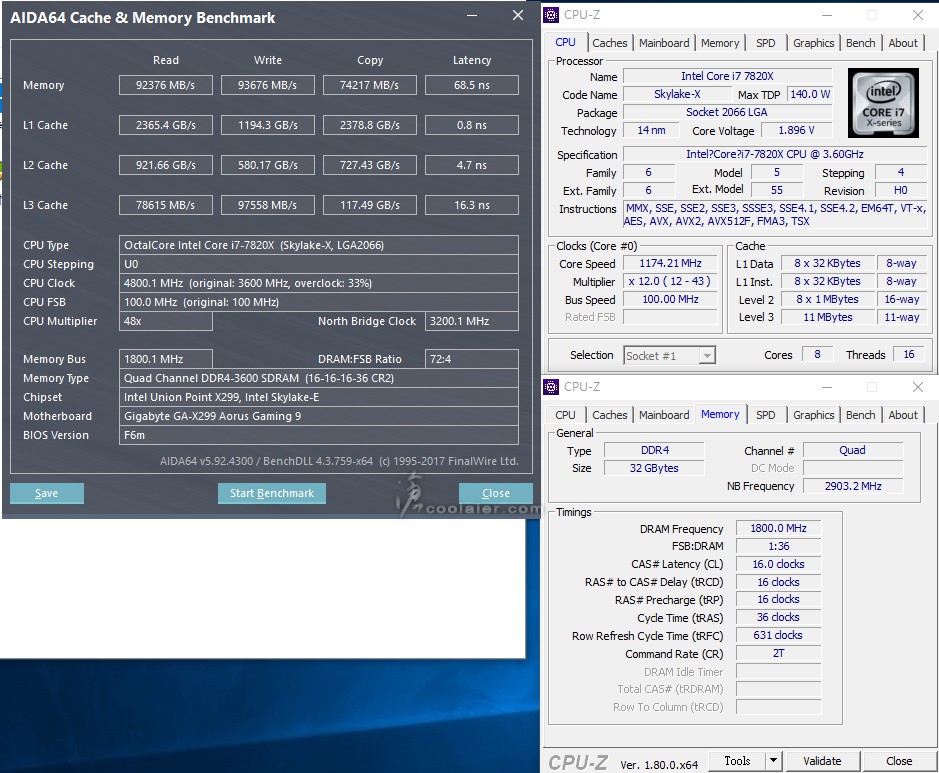The height and width of the screenshot is (773, 939).
Task: Switch to Graphics tab in upper CPU-Z window
Action: [813, 43]
